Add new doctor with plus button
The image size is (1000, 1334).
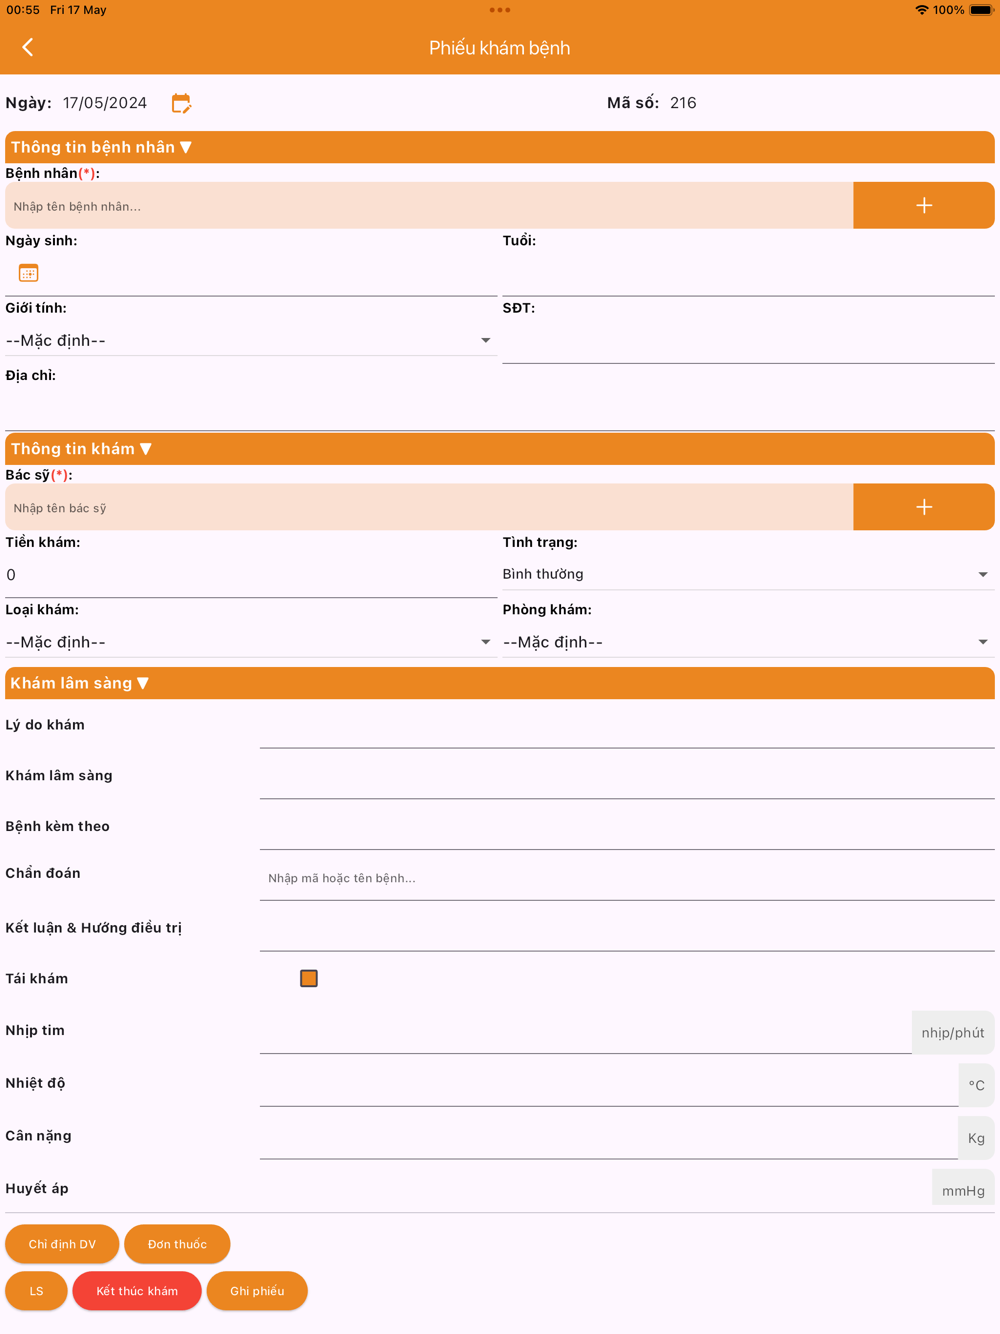tap(923, 507)
